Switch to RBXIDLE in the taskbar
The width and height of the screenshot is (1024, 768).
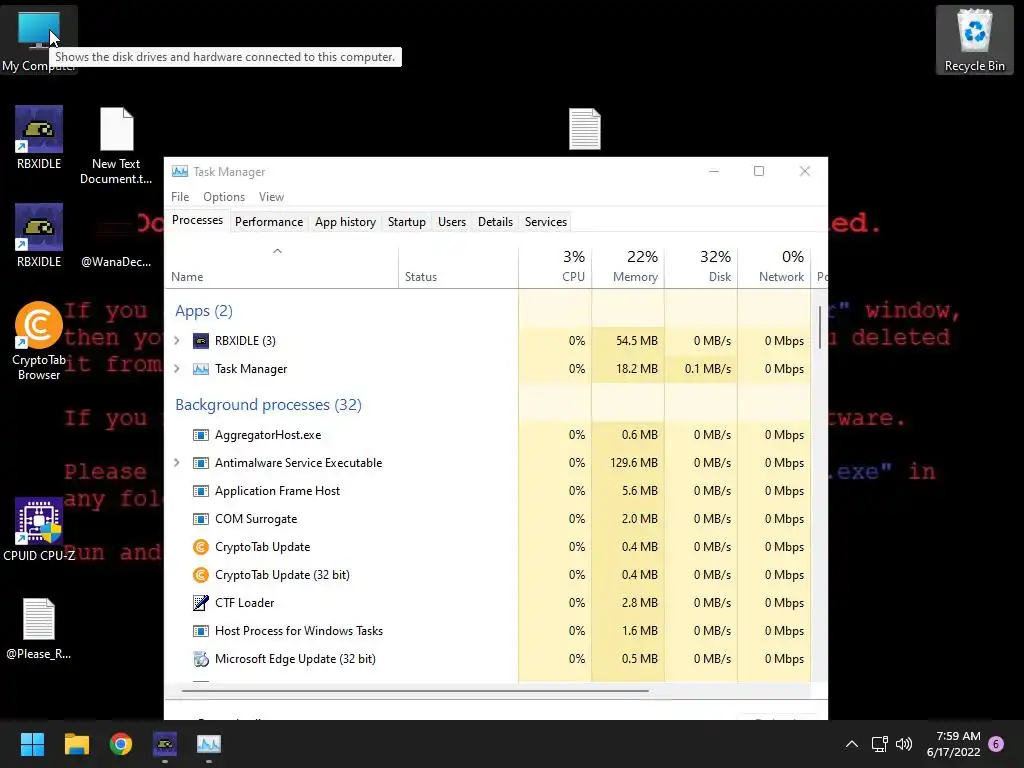(165, 744)
